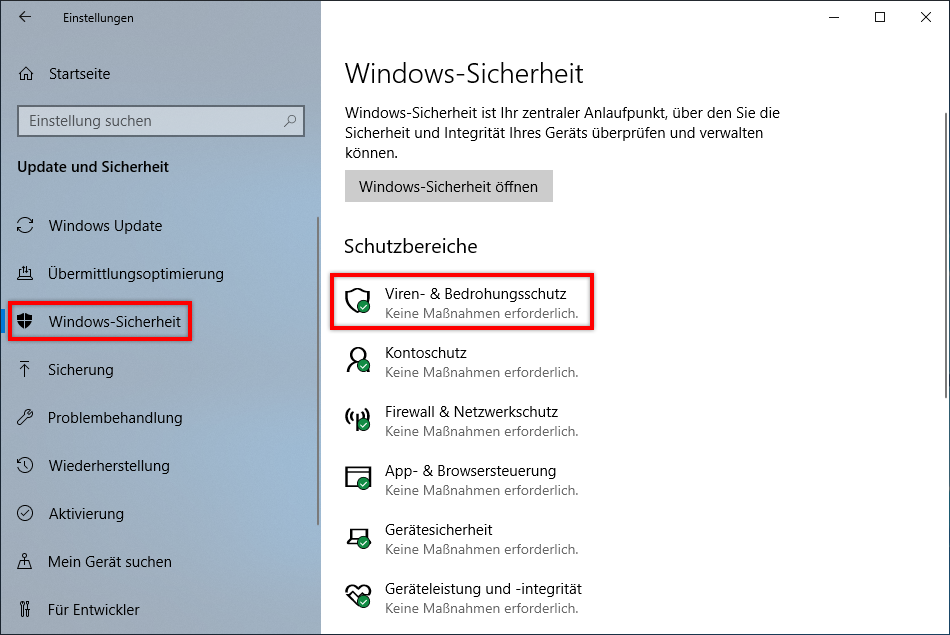Open Problembehandlung settings page
Viewport: 950px width, 635px height.
(114, 418)
